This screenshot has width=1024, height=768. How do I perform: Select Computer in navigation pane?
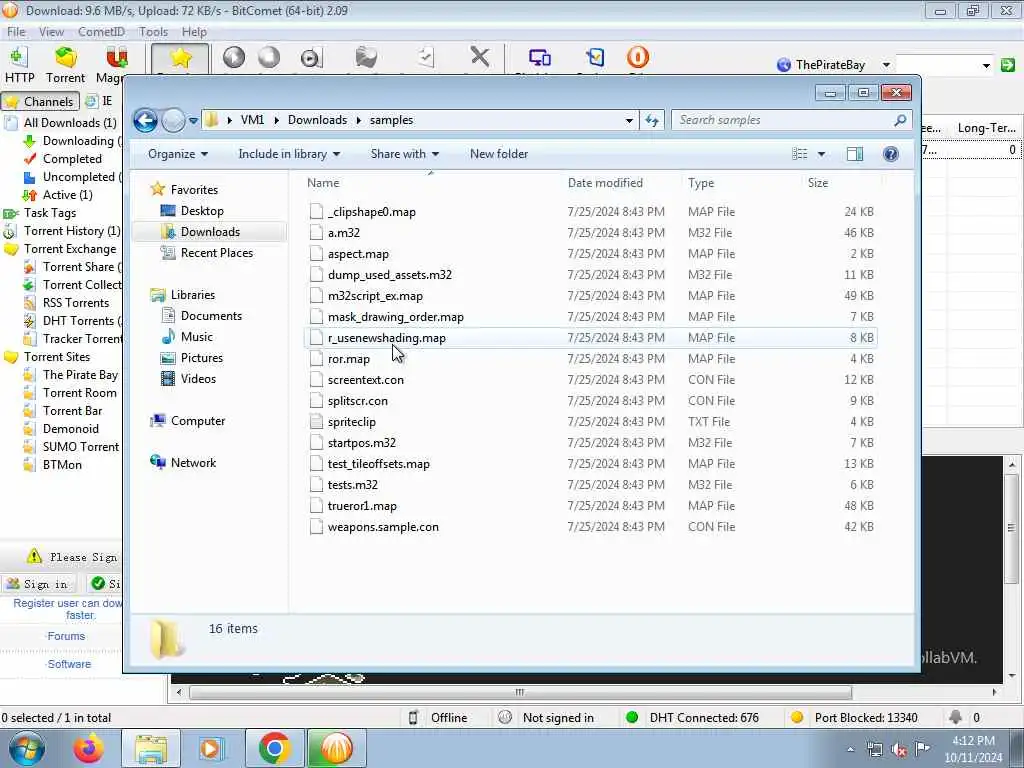click(197, 421)
